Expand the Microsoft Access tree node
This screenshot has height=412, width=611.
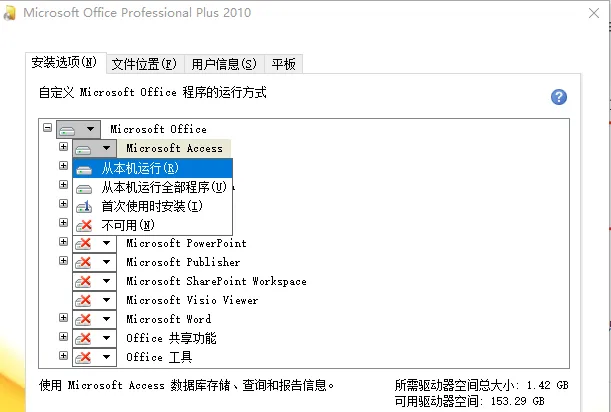tap(63, 147)
